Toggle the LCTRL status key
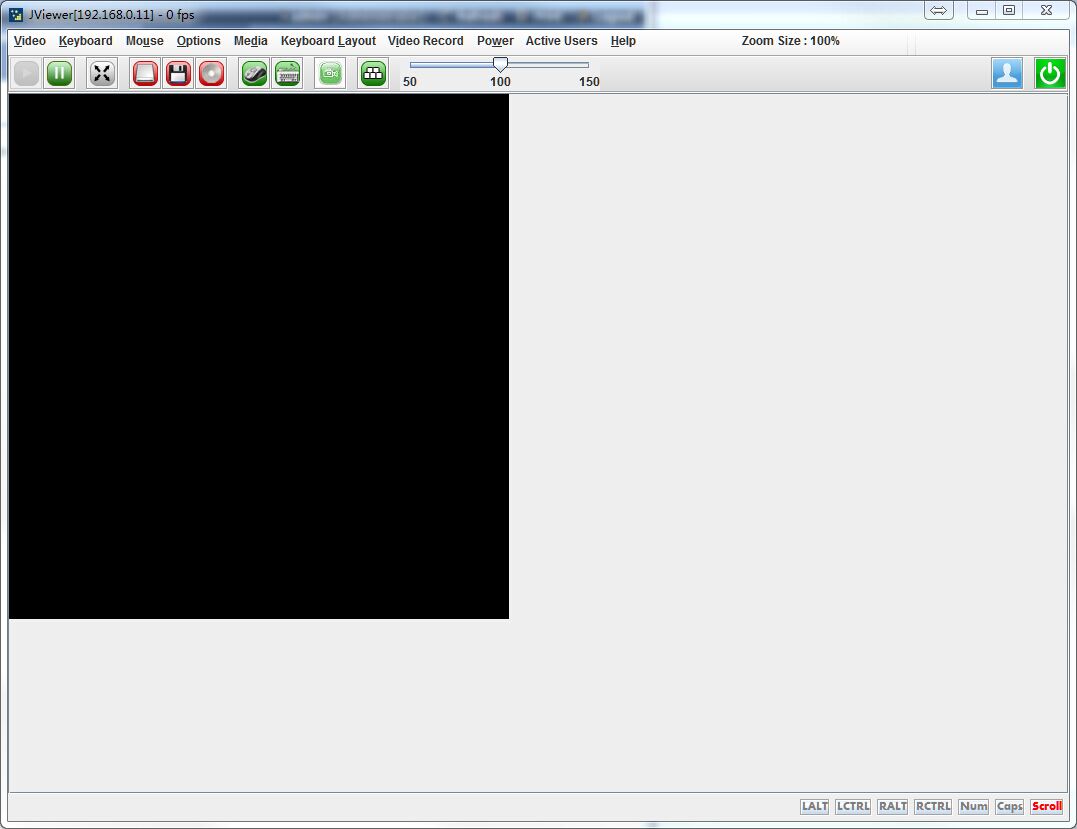The height and width of the screenshot is (829, 1077). coord(853,806)
